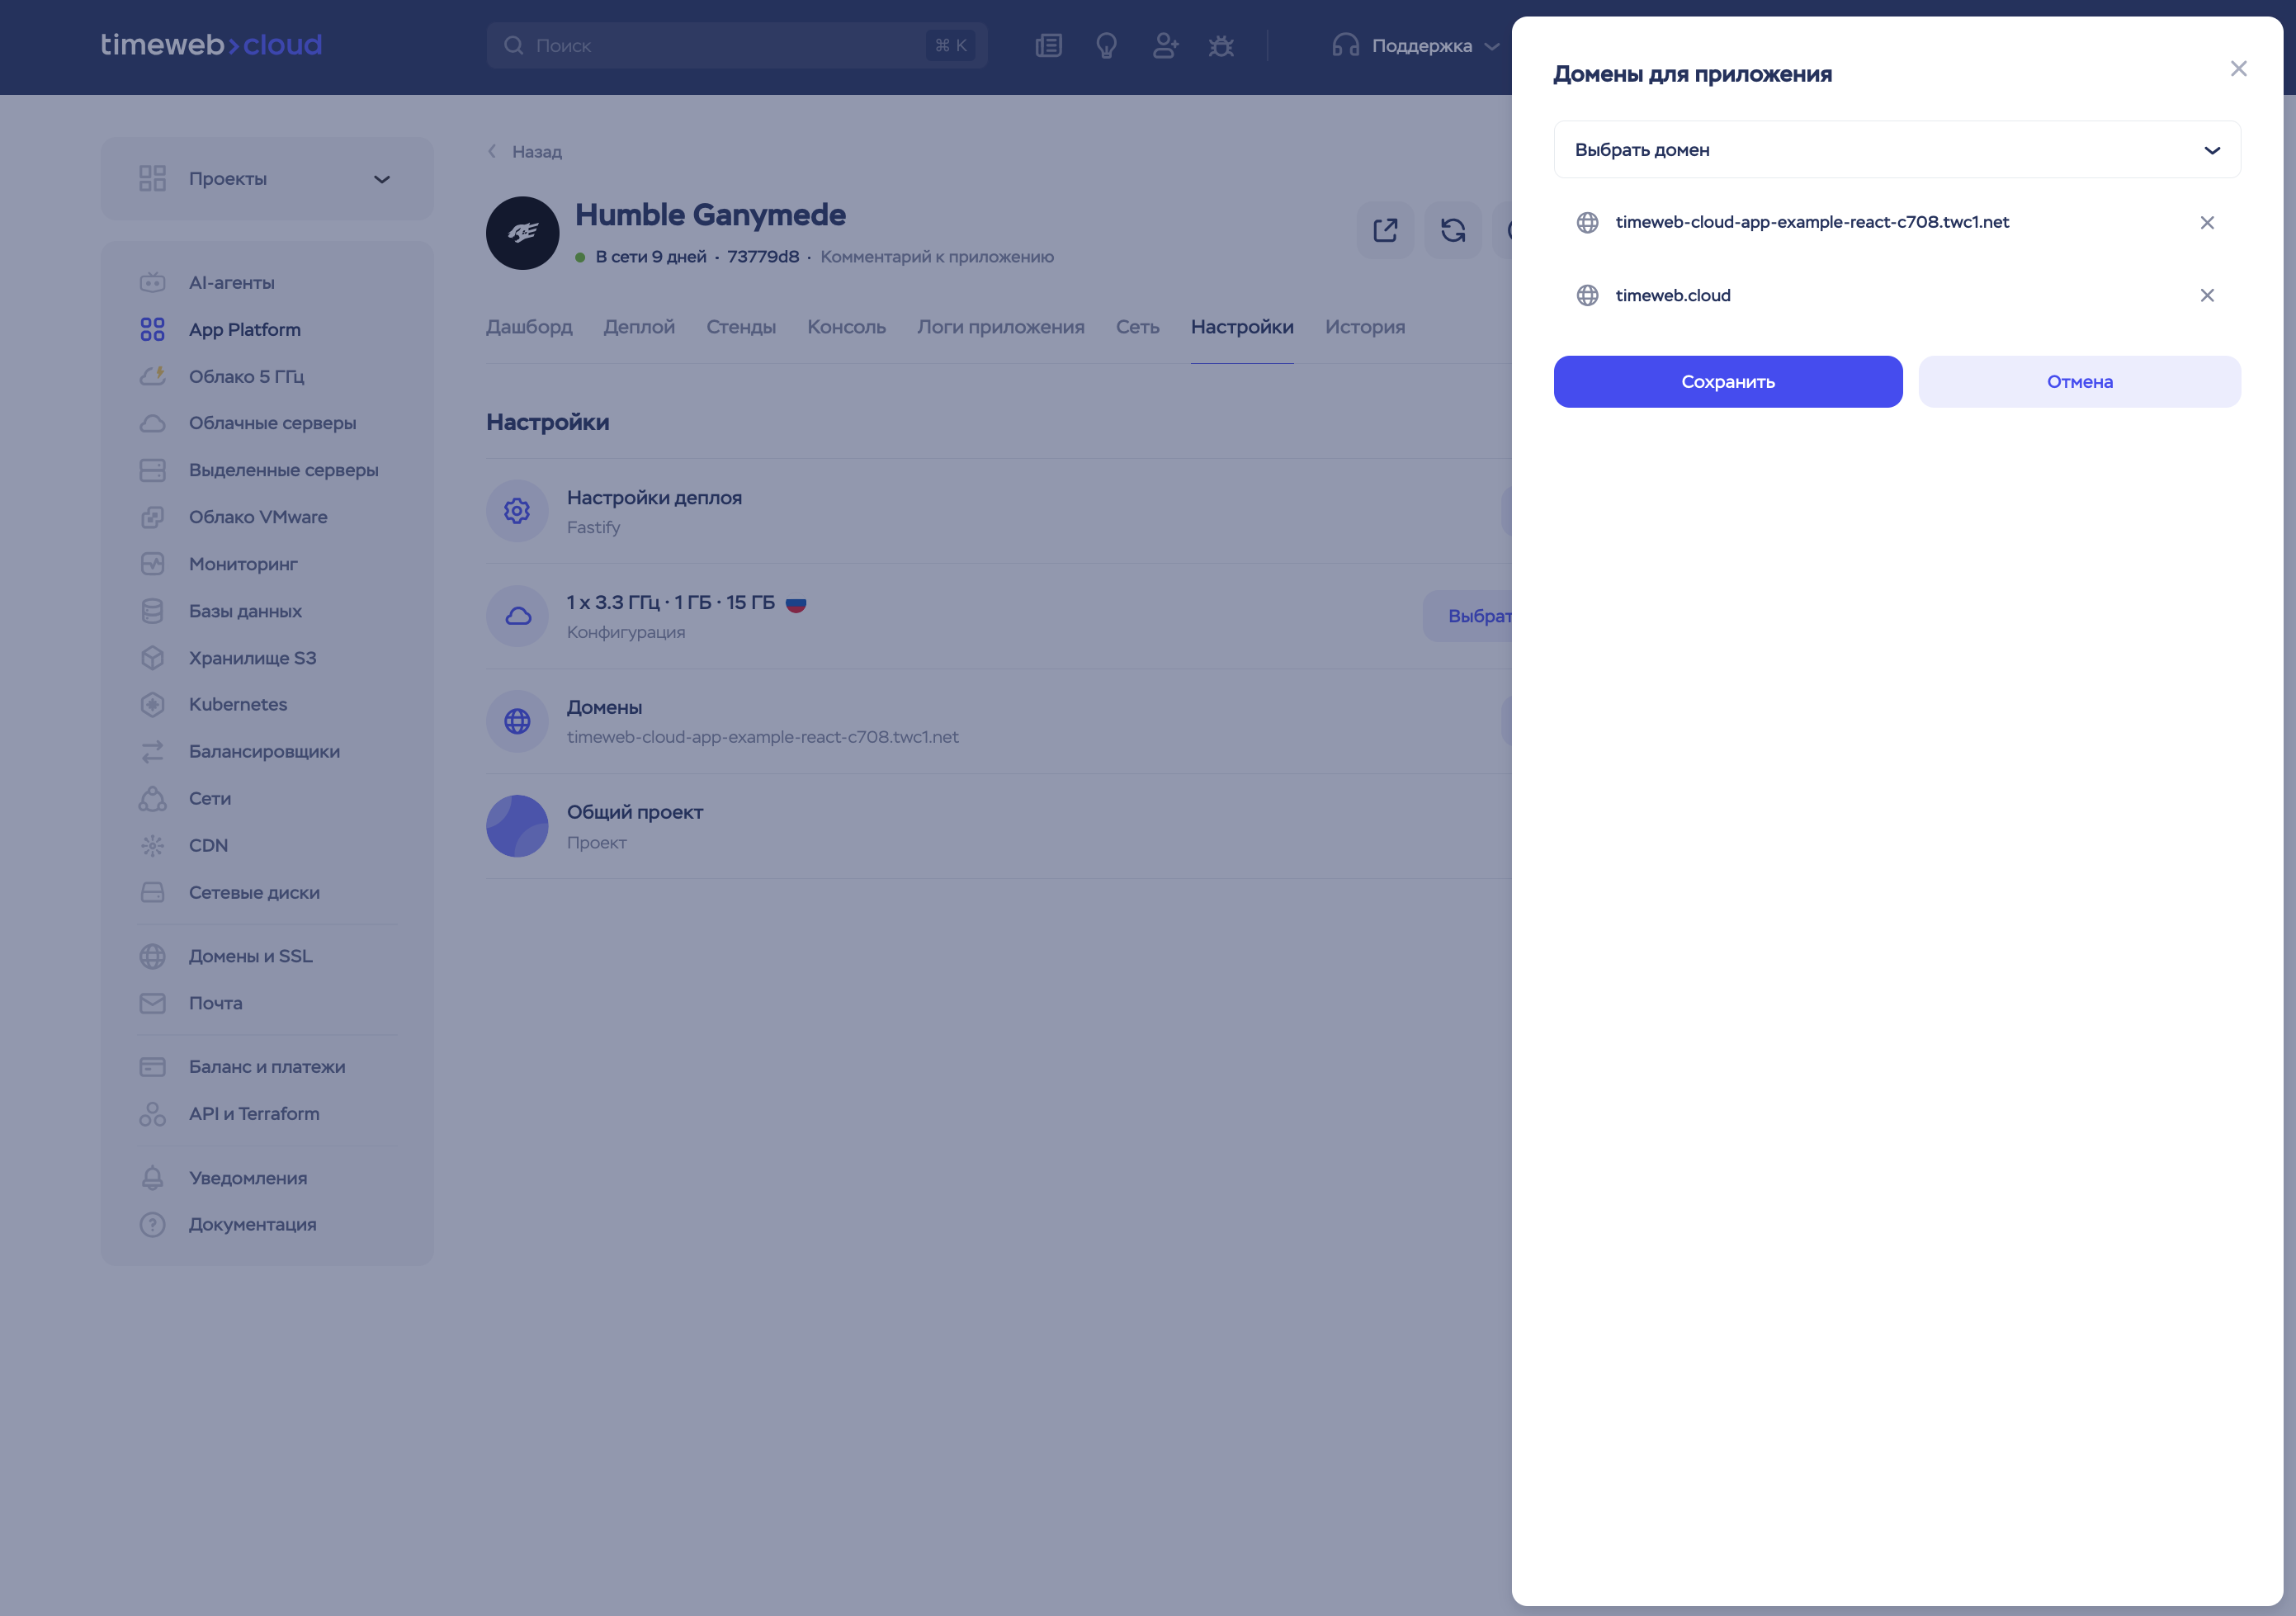The width and height of the screenshot is (2296, 1616).
Task: Open Базы данных section
Action: tap(245, 612)
